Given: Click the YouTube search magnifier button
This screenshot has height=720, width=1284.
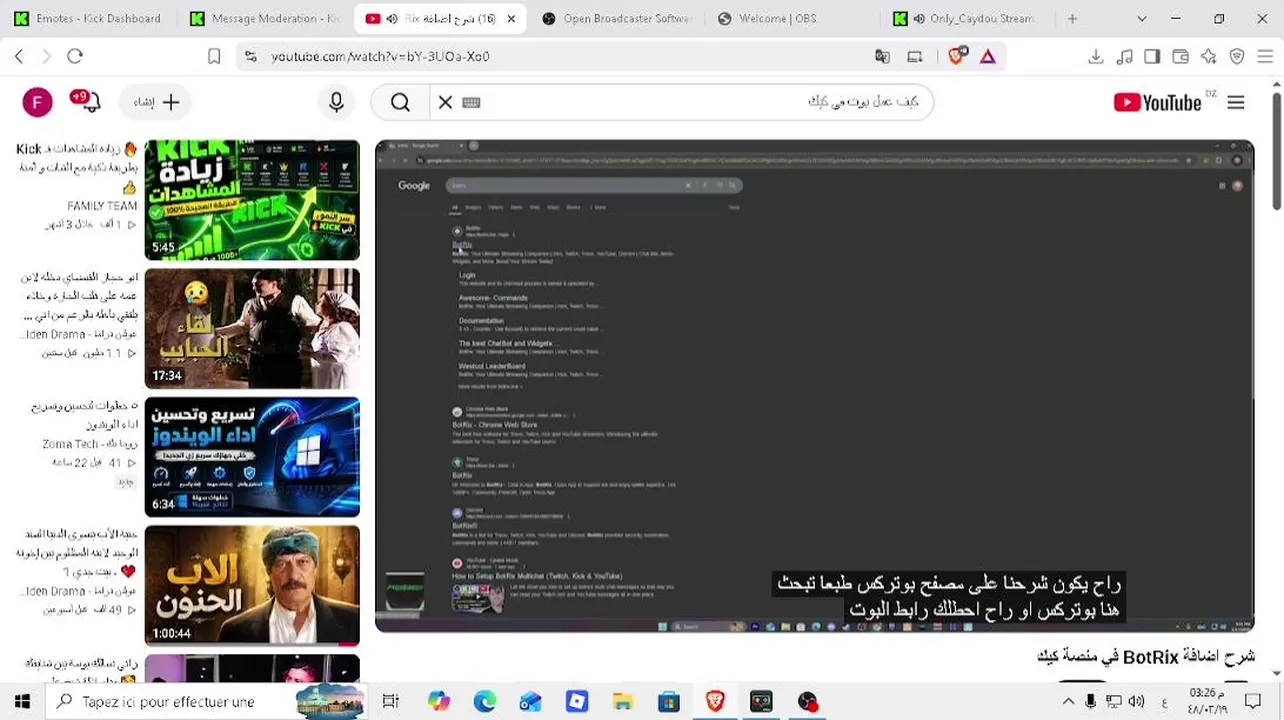Looking at the screenshot, I should click(400, 102).
